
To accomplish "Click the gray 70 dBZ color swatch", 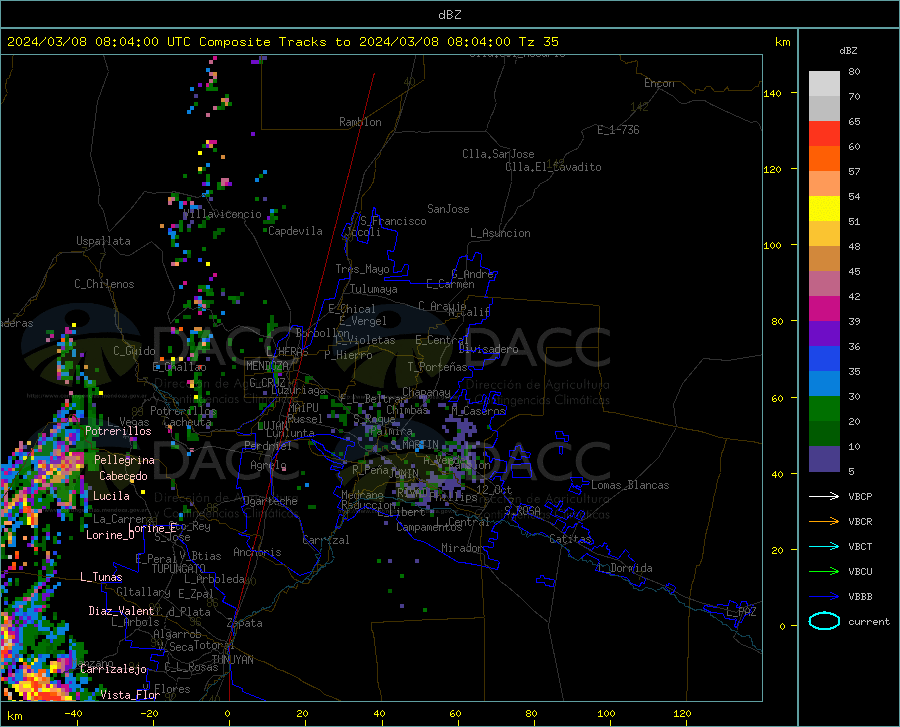I will tap(824, 108).
